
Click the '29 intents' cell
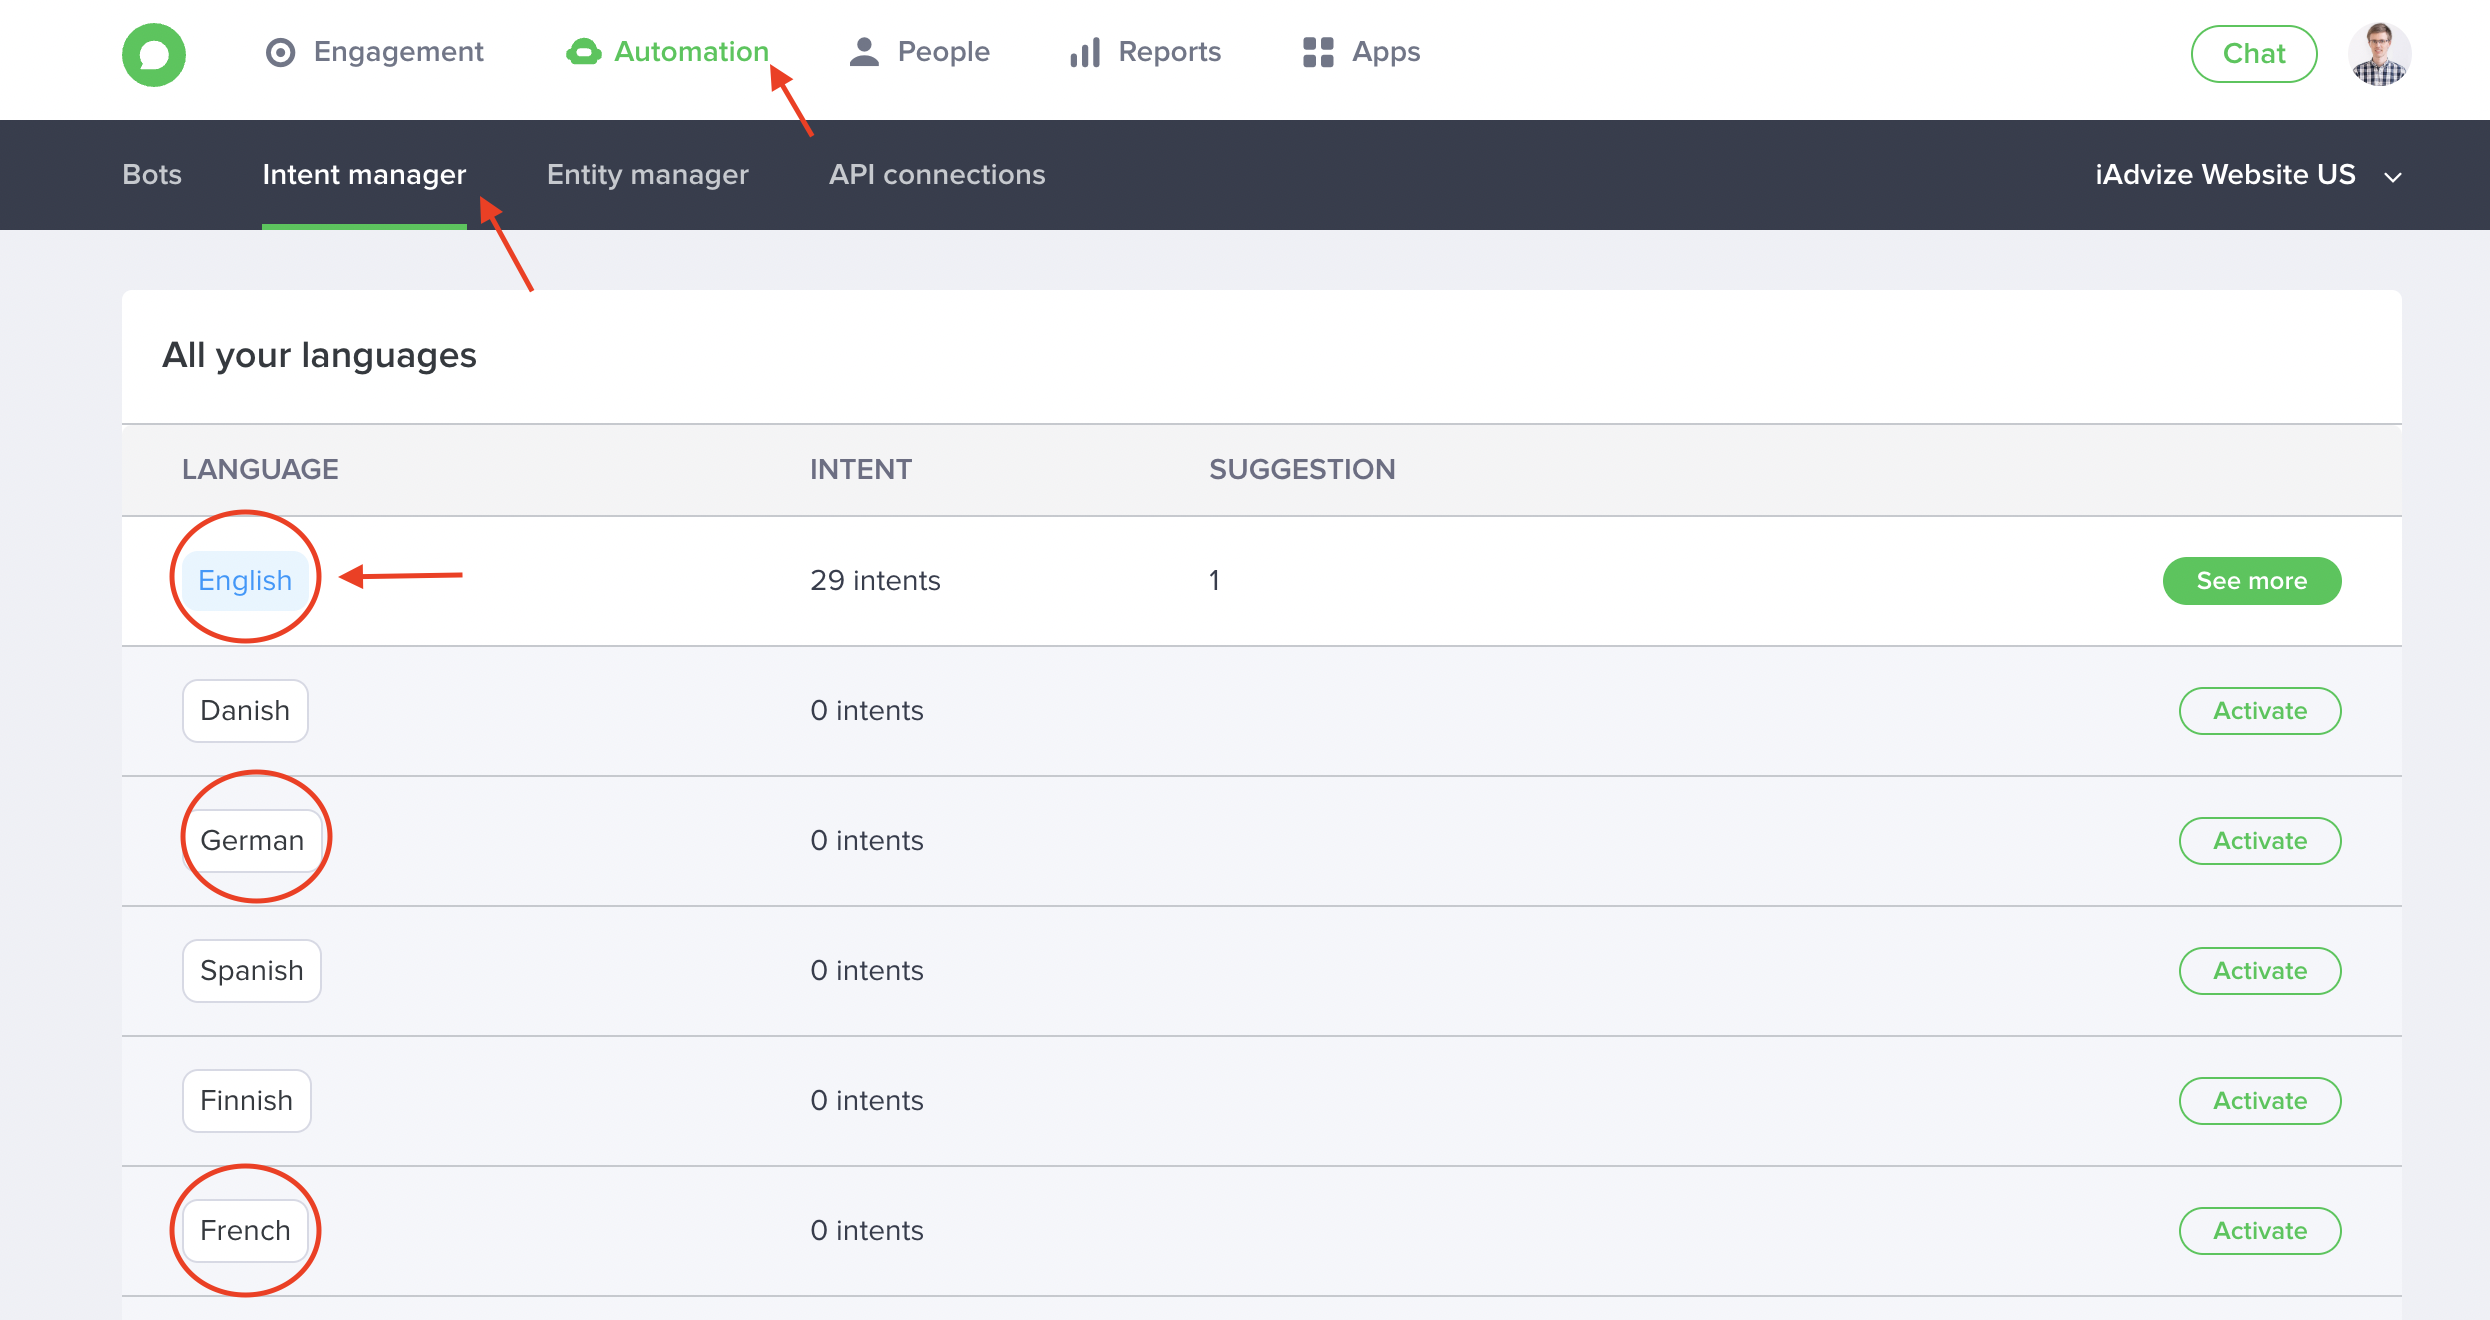(x=875, y=581)
